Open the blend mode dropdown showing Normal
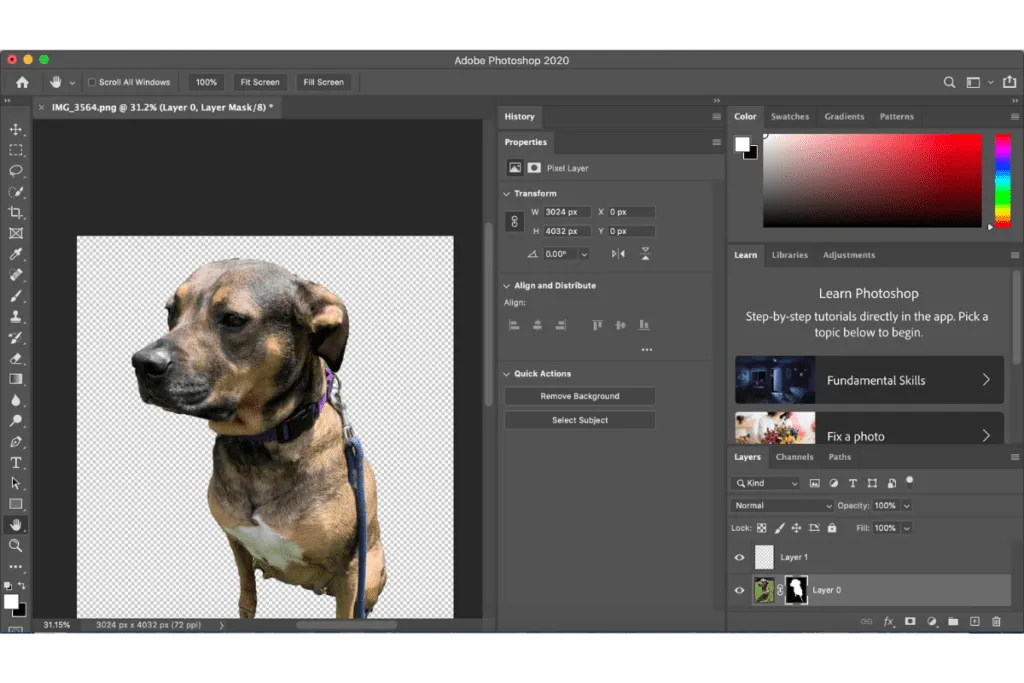1024x683 pixels. tap(780, 505)
